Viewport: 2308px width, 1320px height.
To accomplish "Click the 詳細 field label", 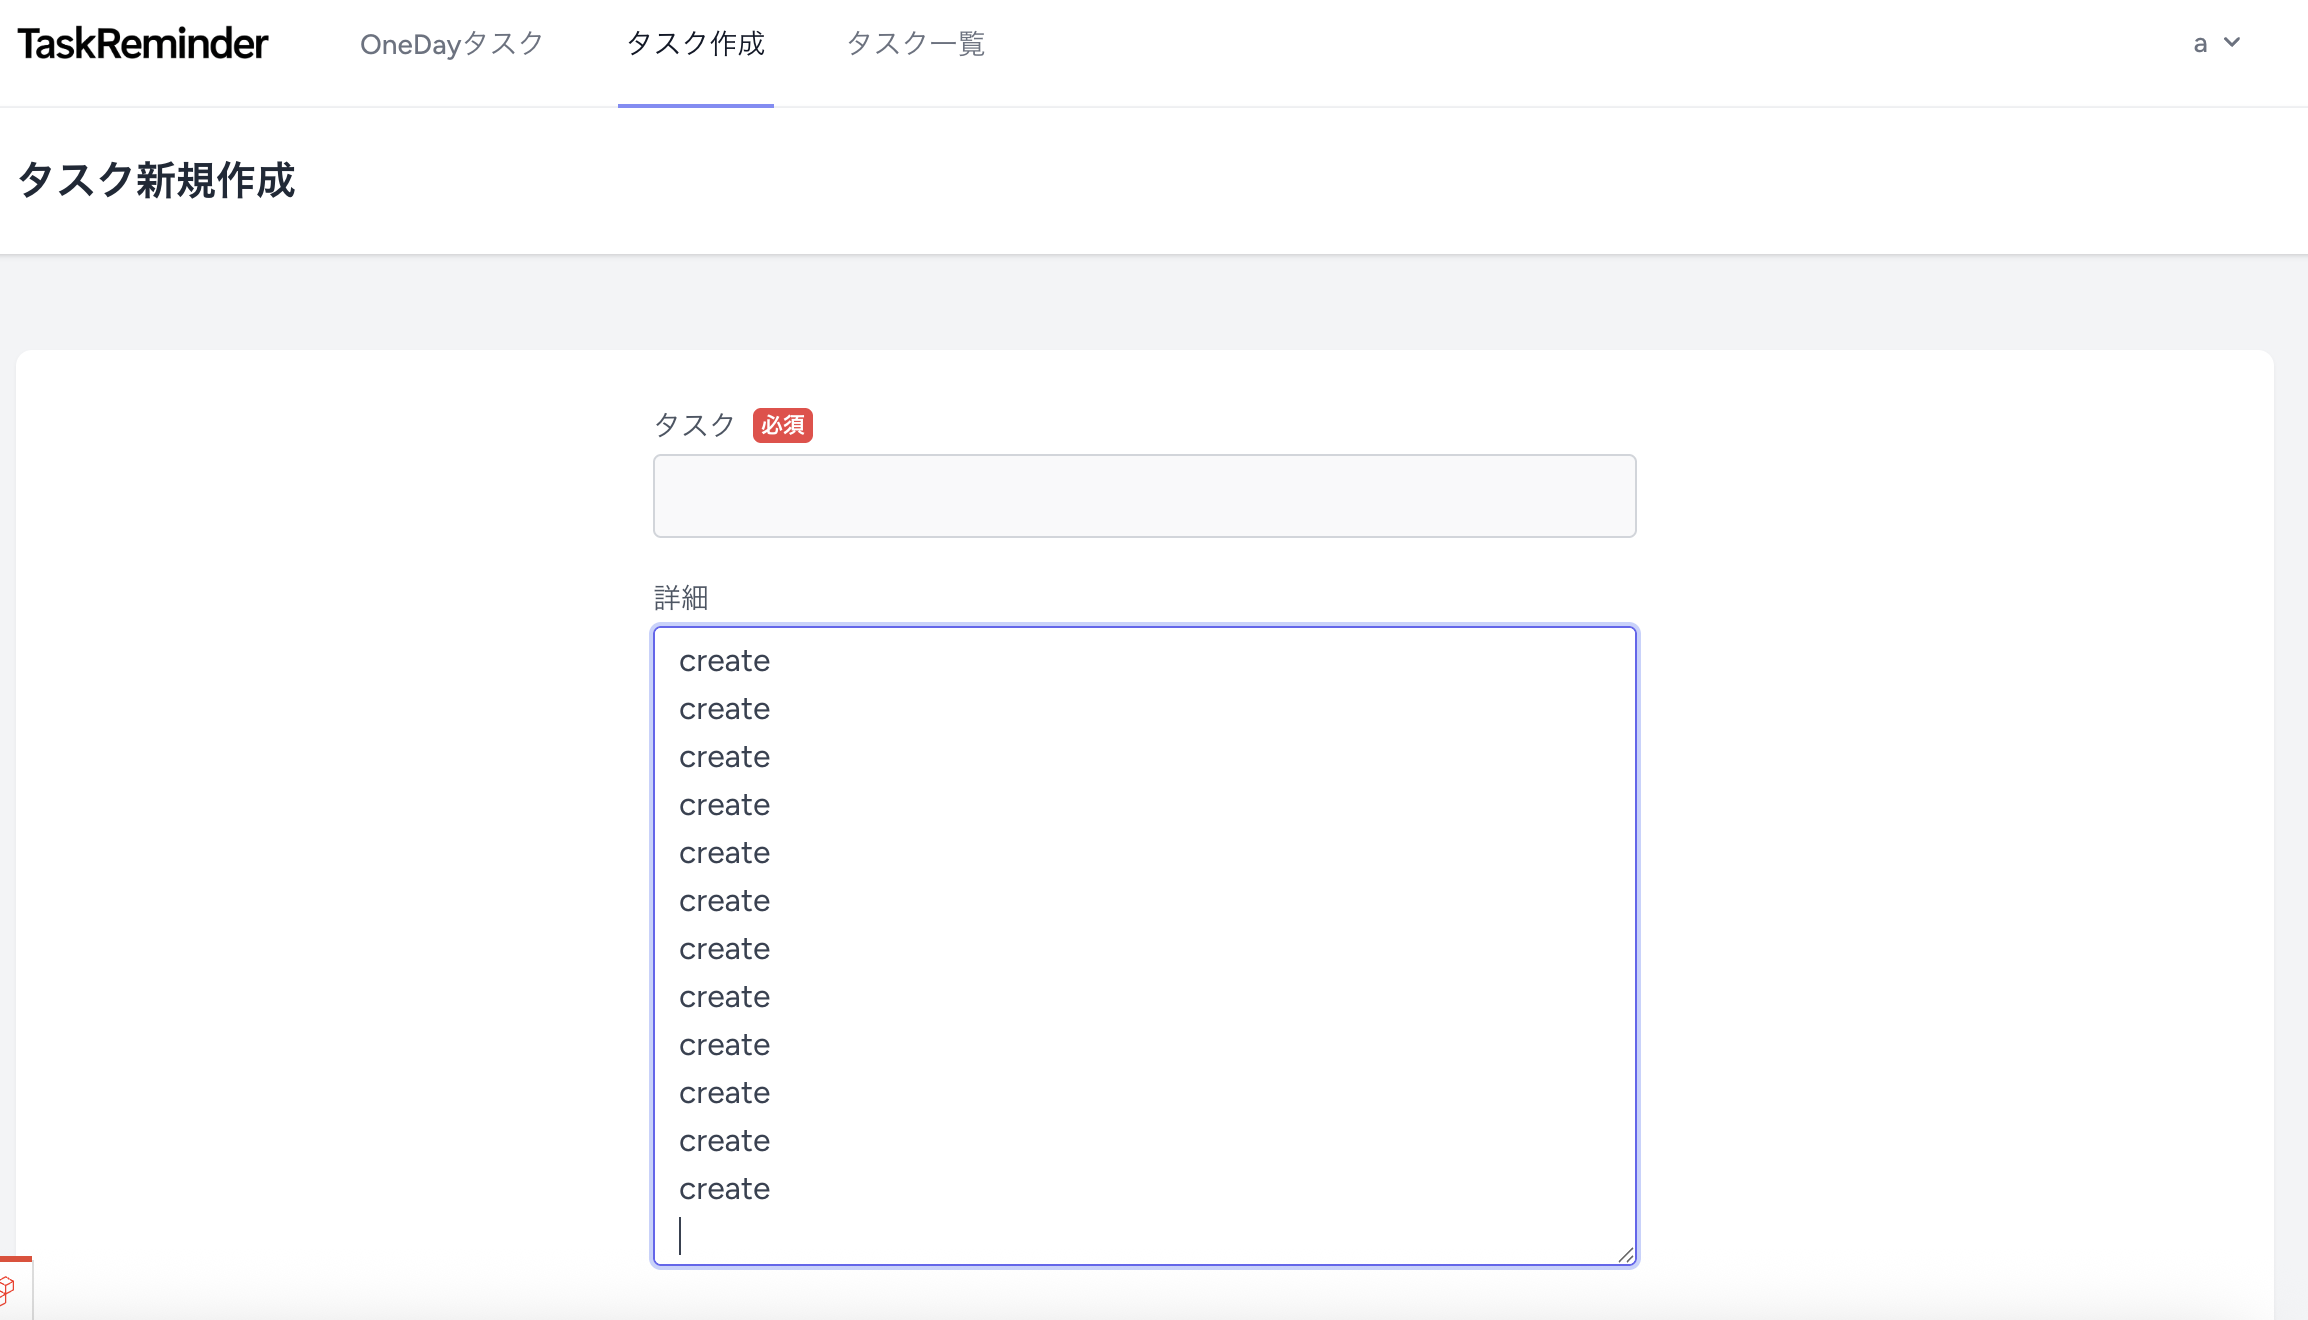I will point(681,598).
